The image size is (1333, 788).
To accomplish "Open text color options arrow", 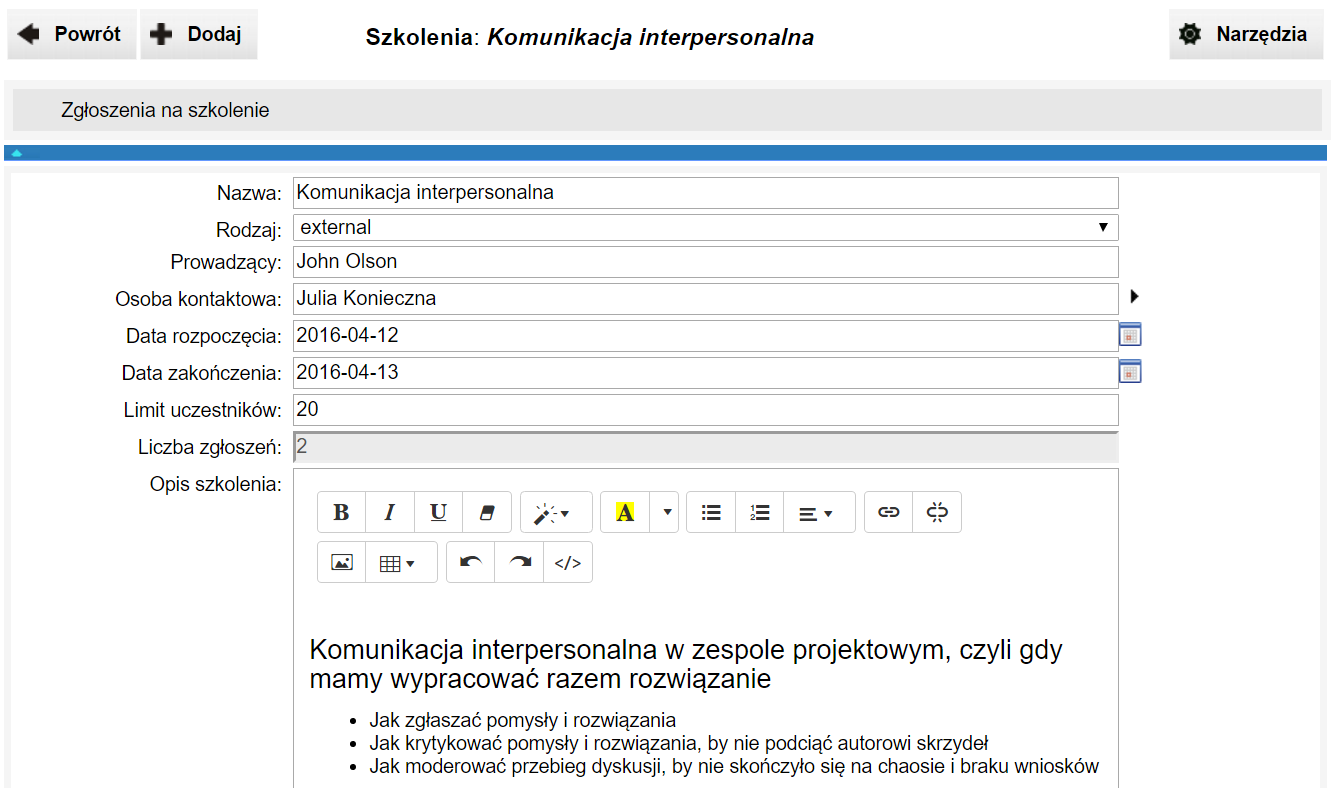I will point(667,512).
